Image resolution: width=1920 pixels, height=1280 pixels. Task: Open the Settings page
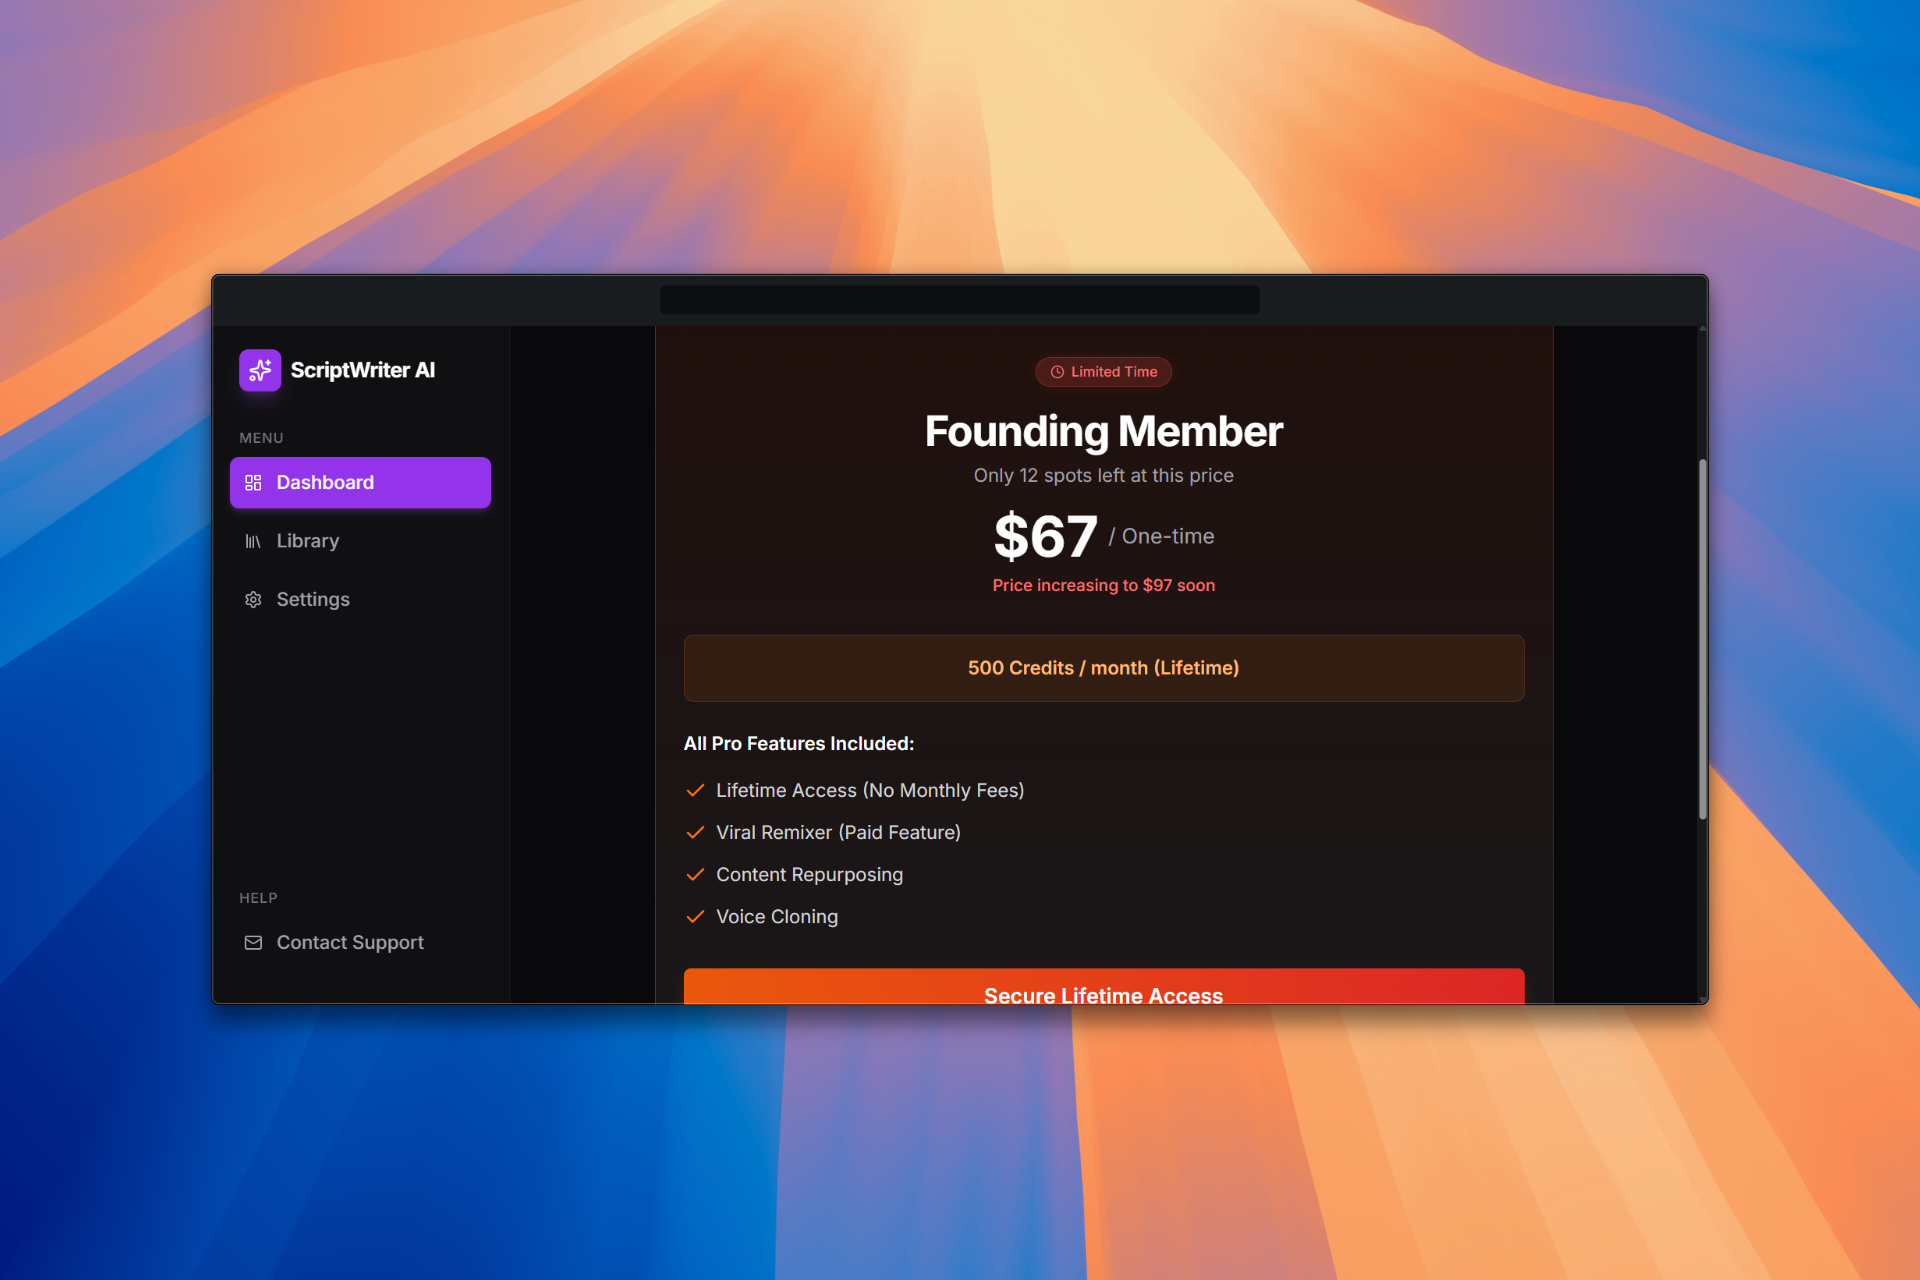pyautogui.click(x=313, y=599)
